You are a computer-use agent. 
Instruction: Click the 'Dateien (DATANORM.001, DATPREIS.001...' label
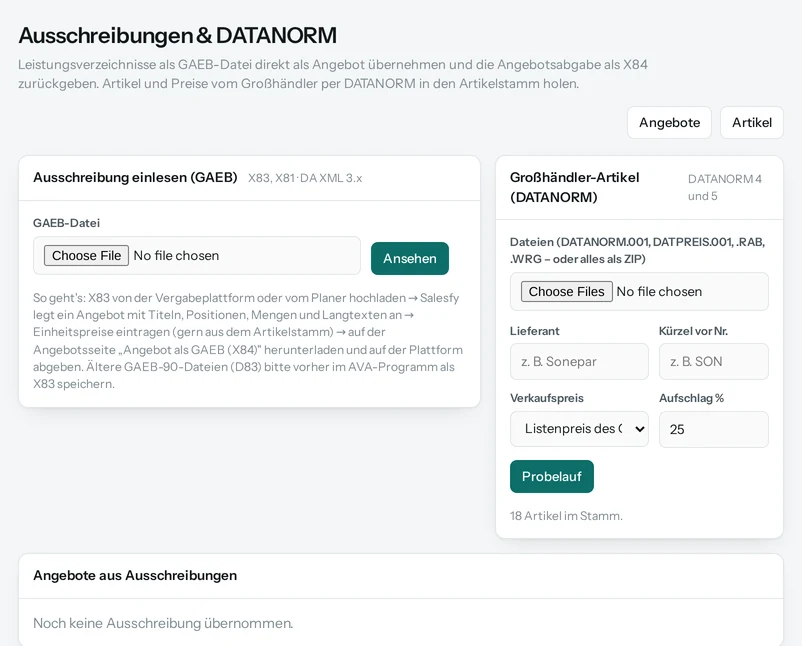click(637, 250)
